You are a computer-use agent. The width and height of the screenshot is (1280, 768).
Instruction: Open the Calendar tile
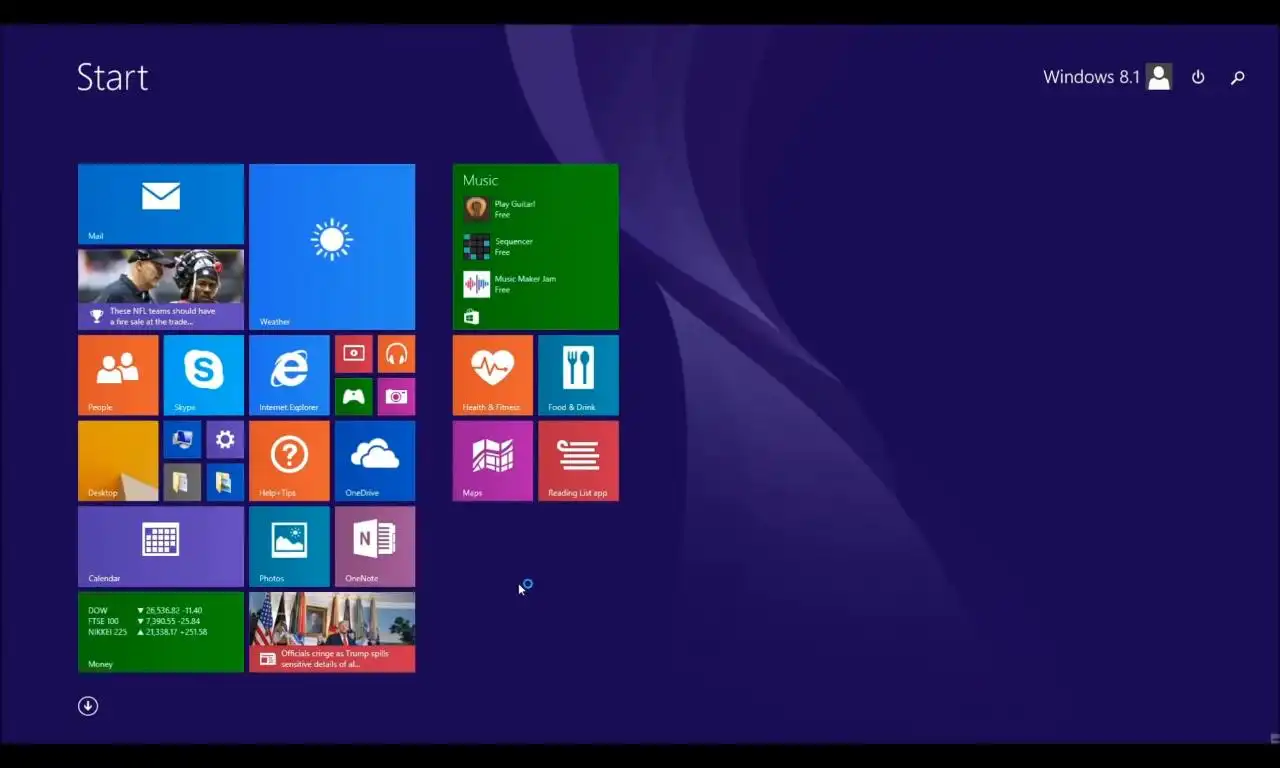[x=161, y=546]
